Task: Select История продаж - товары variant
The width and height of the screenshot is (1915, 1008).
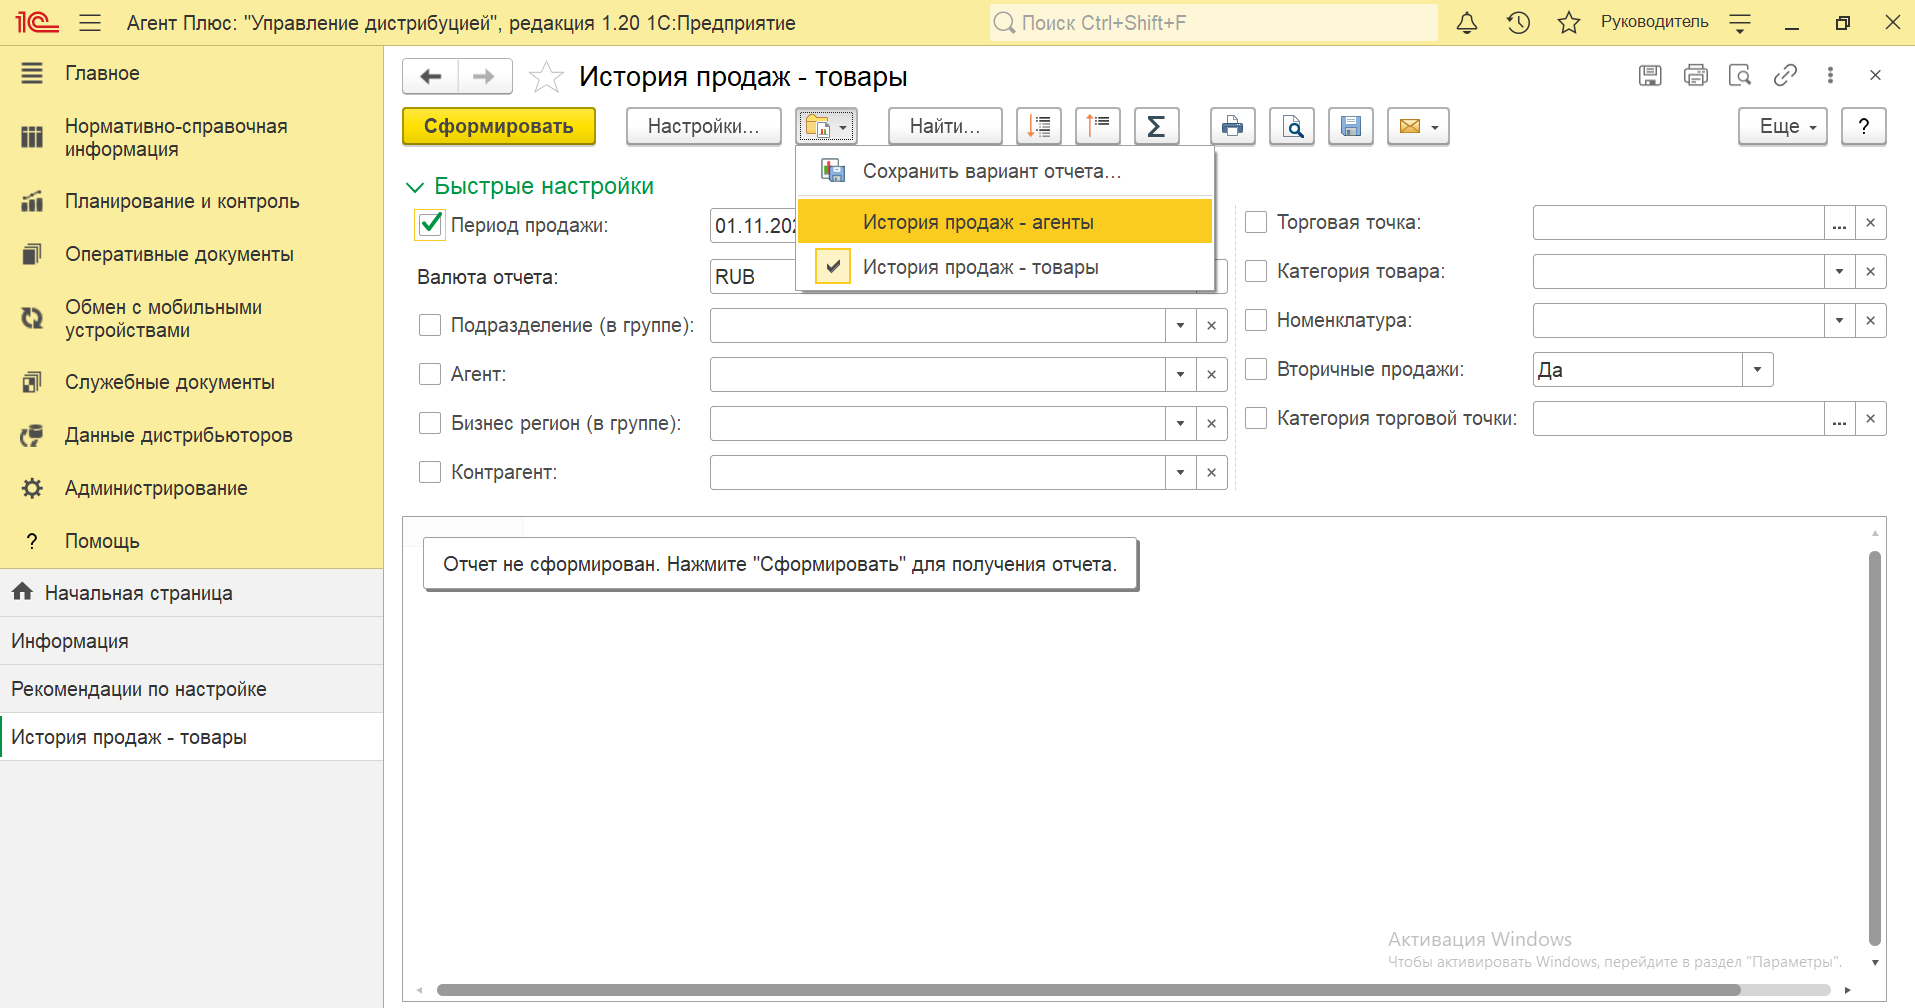Action: click(x=1005, y=267)
